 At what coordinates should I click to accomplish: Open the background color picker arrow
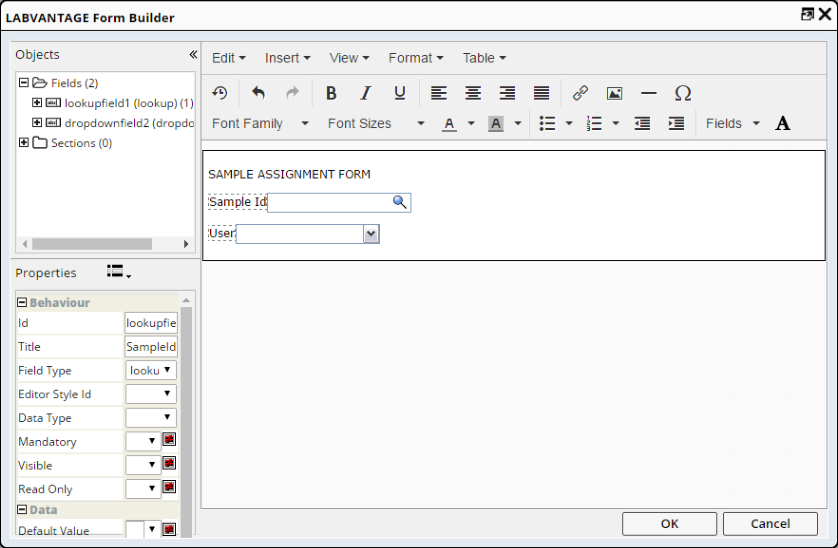coord(517,124)
